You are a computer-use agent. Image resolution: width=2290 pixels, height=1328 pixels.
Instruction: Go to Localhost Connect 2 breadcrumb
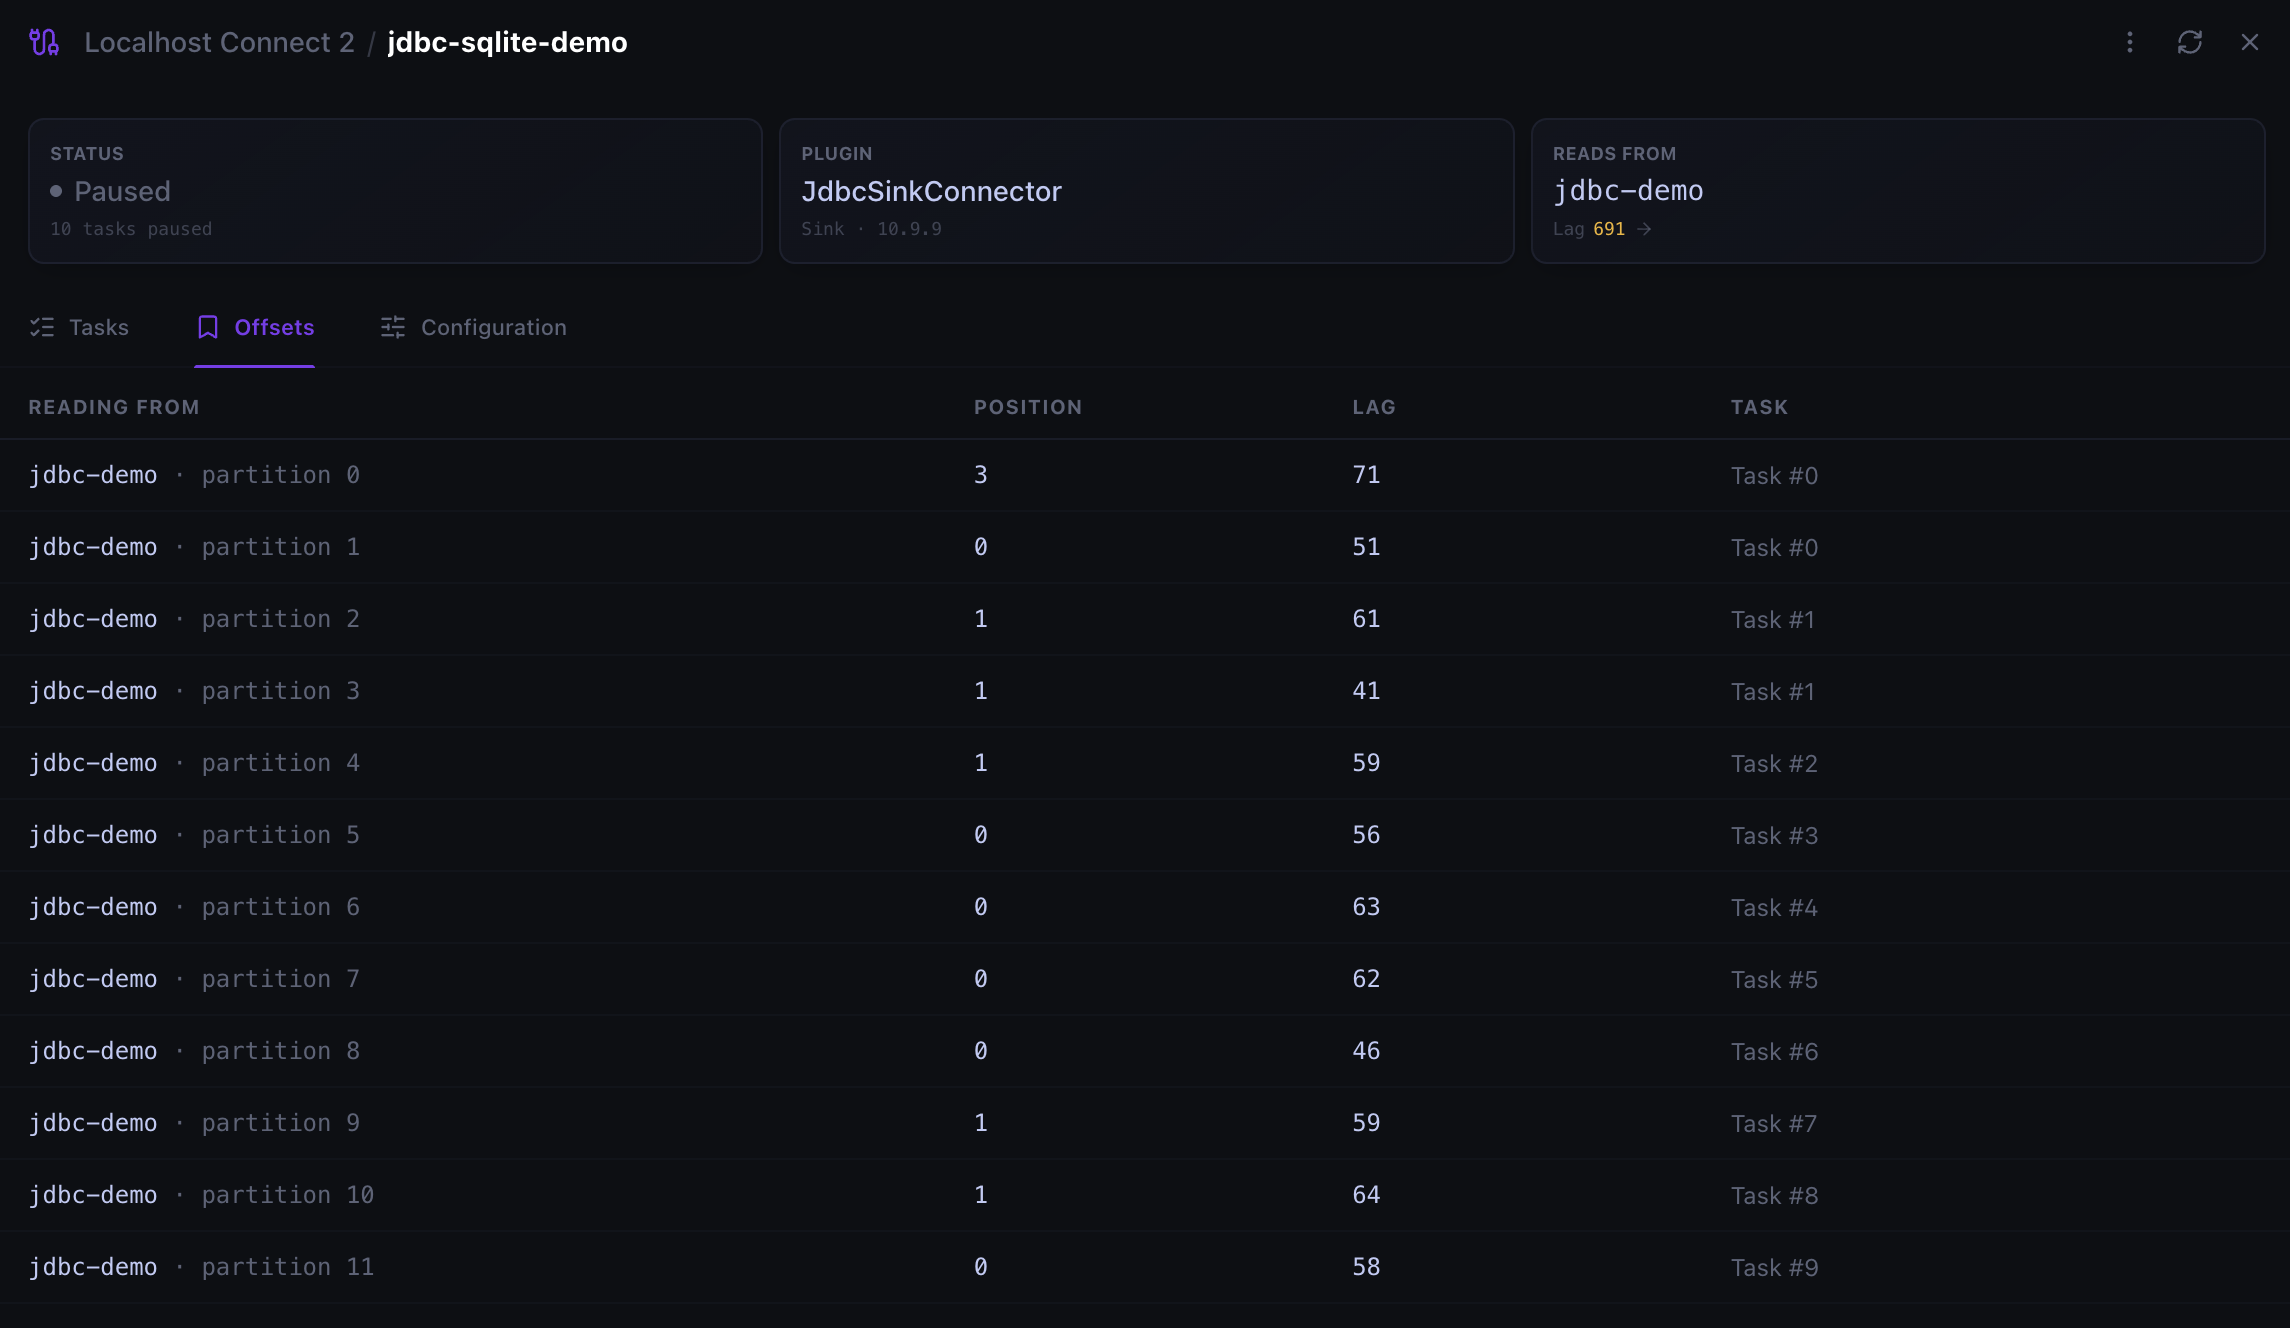(x=219, y=42)
